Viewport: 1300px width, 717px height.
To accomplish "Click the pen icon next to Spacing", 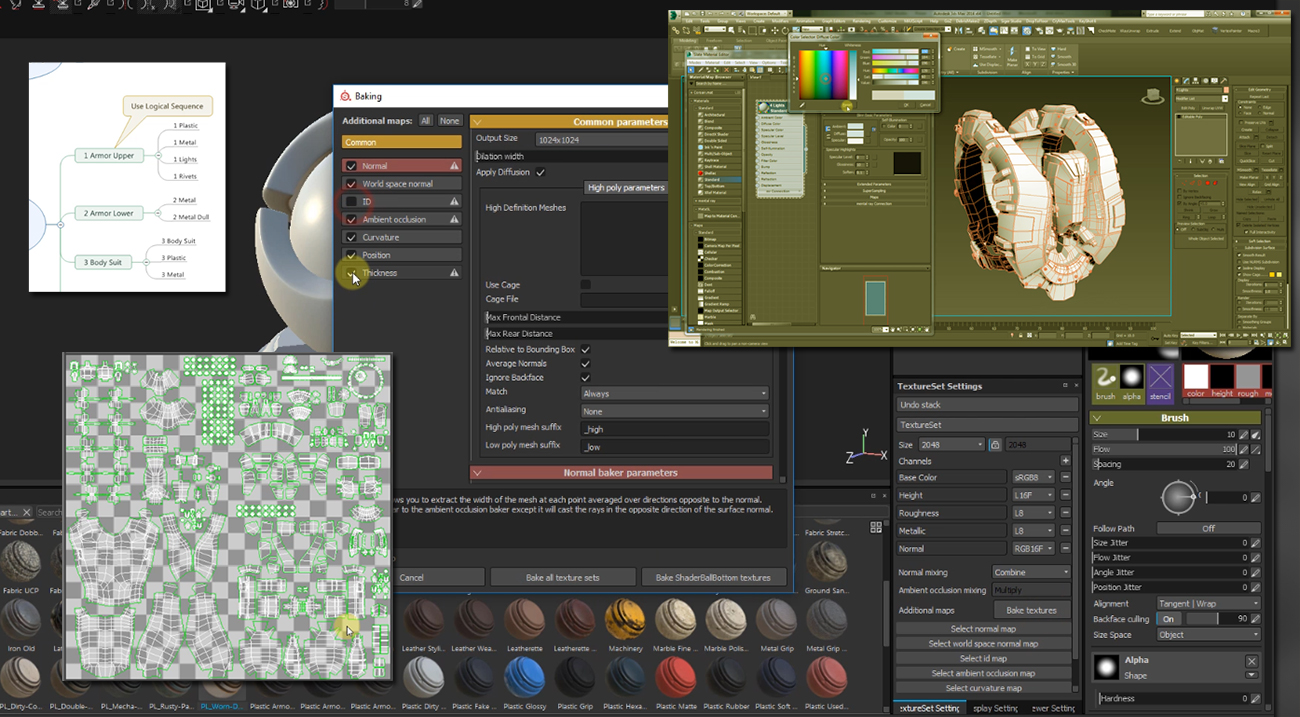I will pos(1244,465).
